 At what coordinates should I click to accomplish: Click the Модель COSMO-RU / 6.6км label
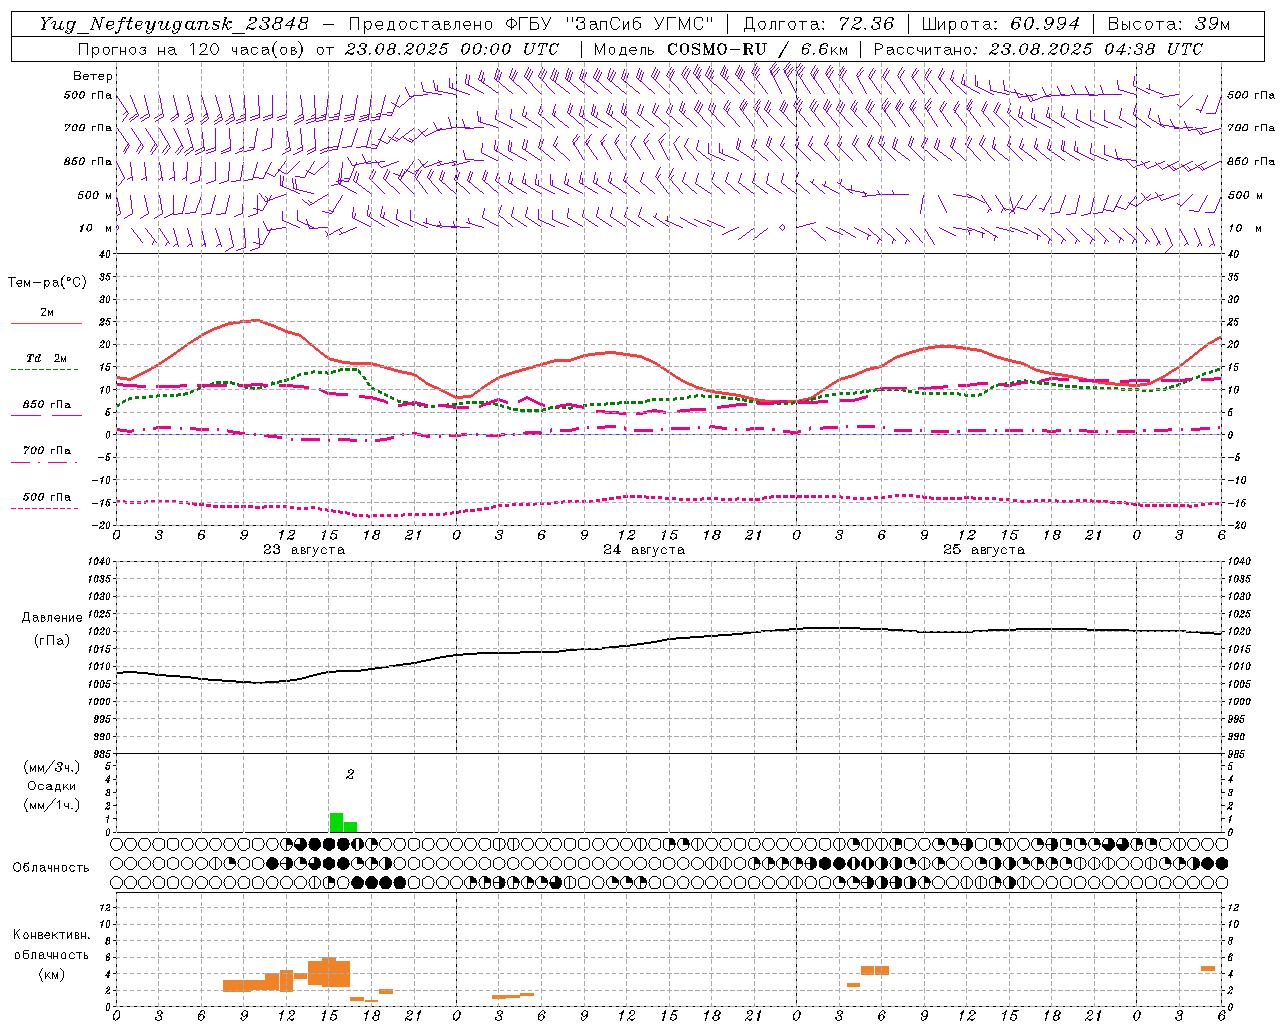pos(721,49)
